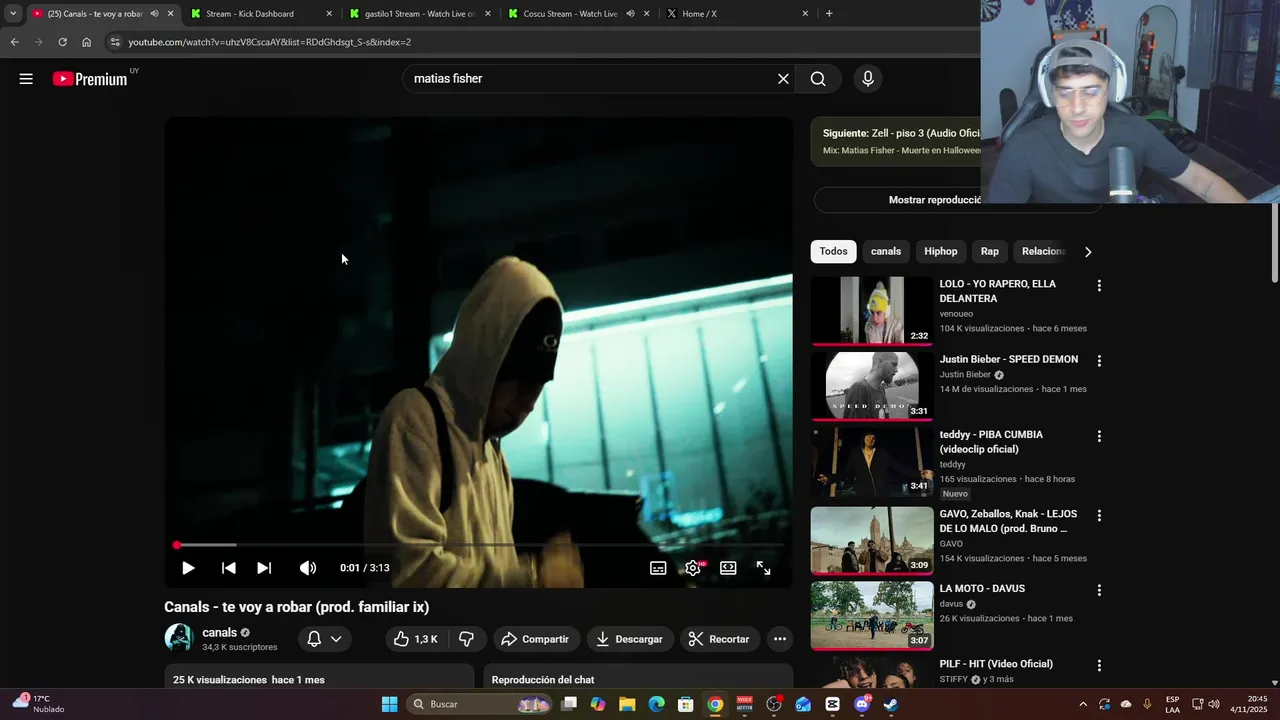This screenshot has height=720, width=1280.
Task: Switch to Home / X browser tab
Action: pyautogui.click(x=736, y=14)
